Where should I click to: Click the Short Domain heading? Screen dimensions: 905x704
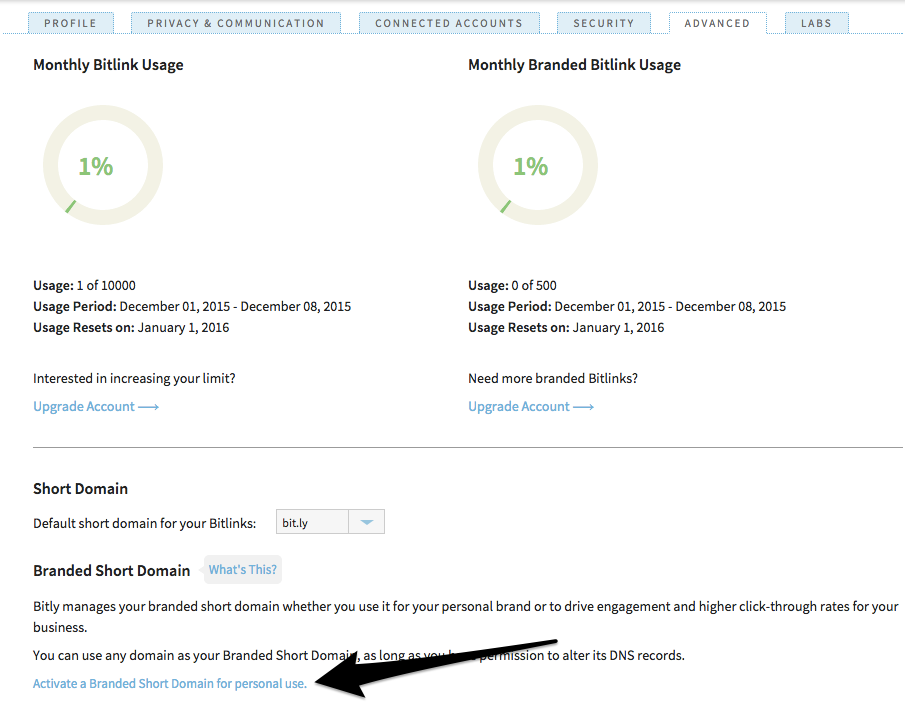[80, 489]
